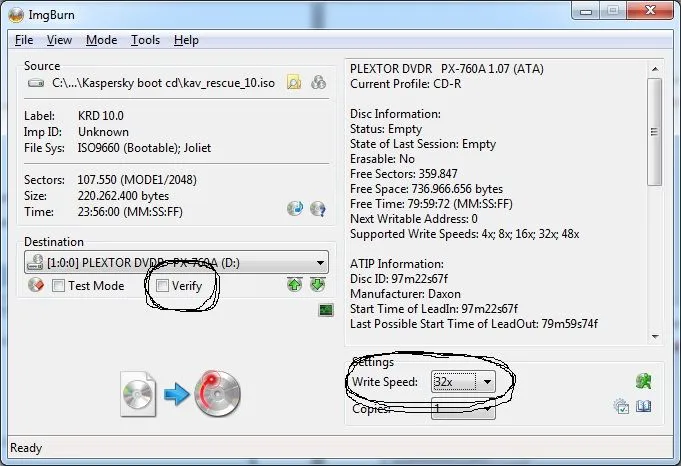Click the info panel scroll down arrow
The width and height of the screenshot is (681, 466).
(655, 337)
